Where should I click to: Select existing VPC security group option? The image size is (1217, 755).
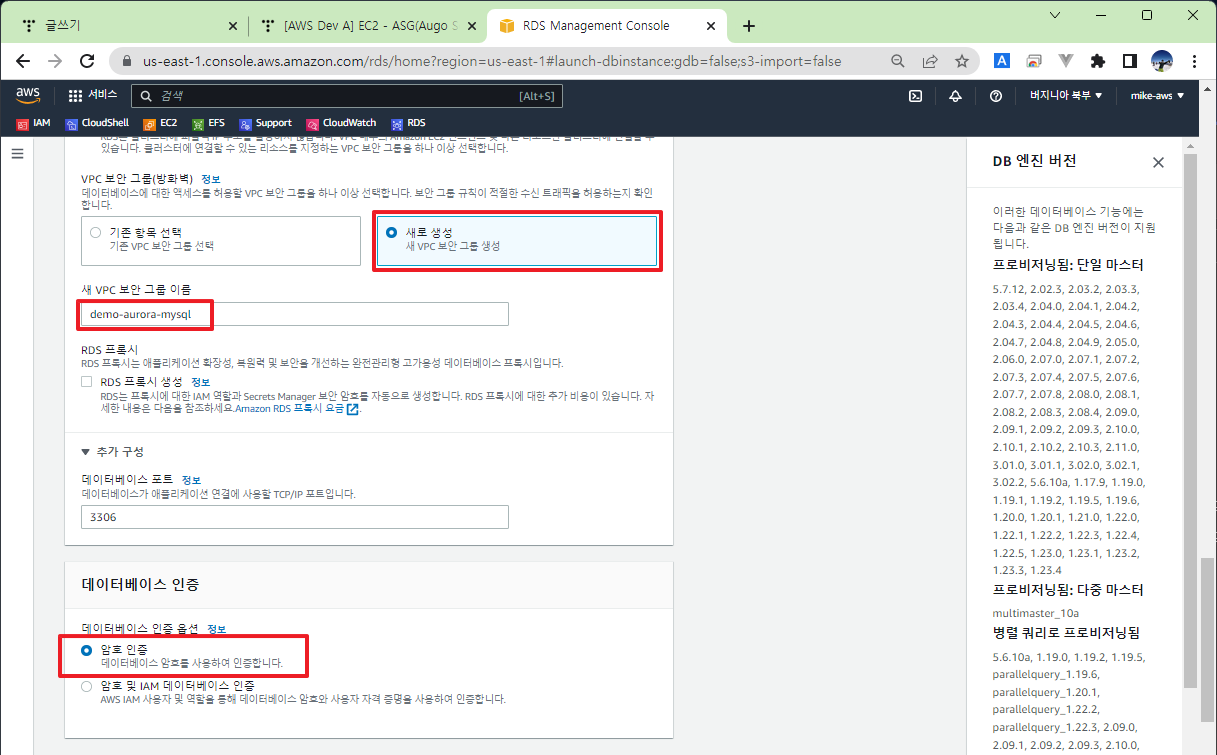pos(220,241)
